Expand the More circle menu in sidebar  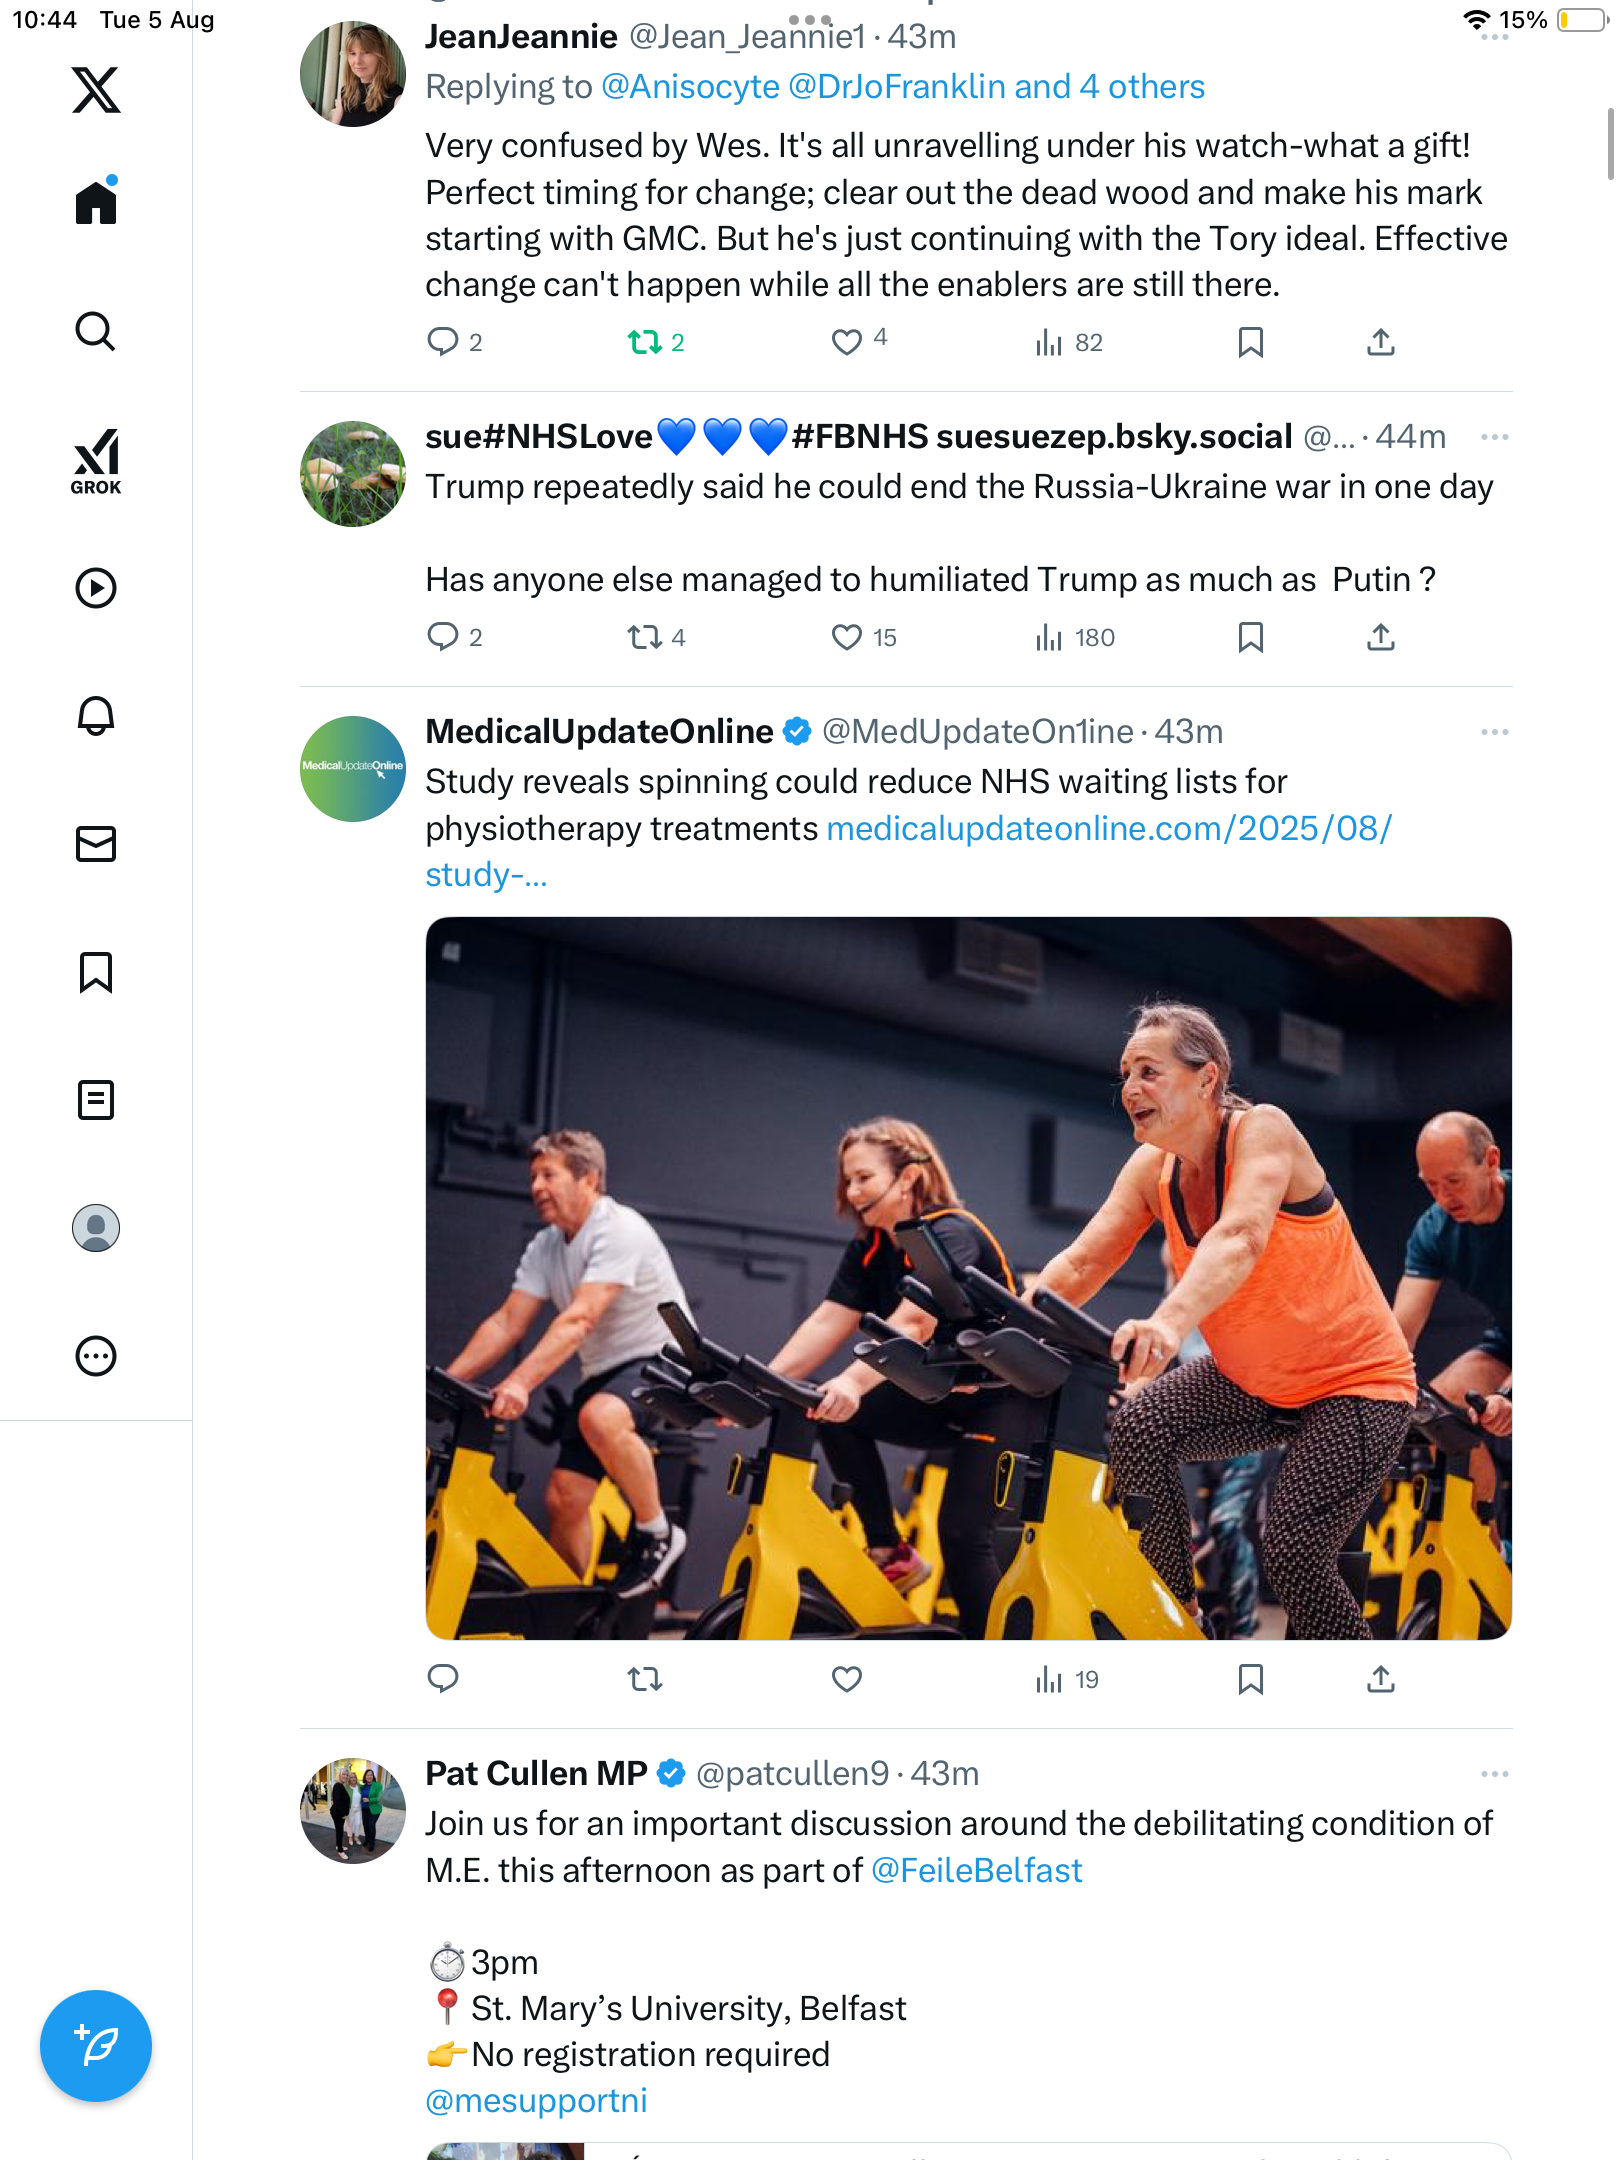click(96, 1356)
